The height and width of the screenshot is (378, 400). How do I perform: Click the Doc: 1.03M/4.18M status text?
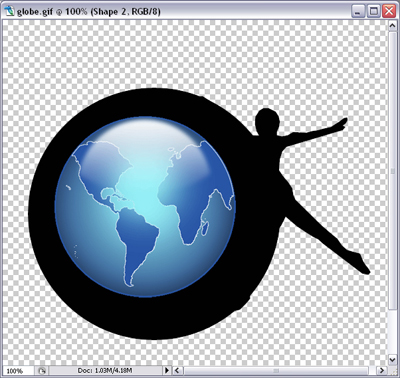pos(105,370)
